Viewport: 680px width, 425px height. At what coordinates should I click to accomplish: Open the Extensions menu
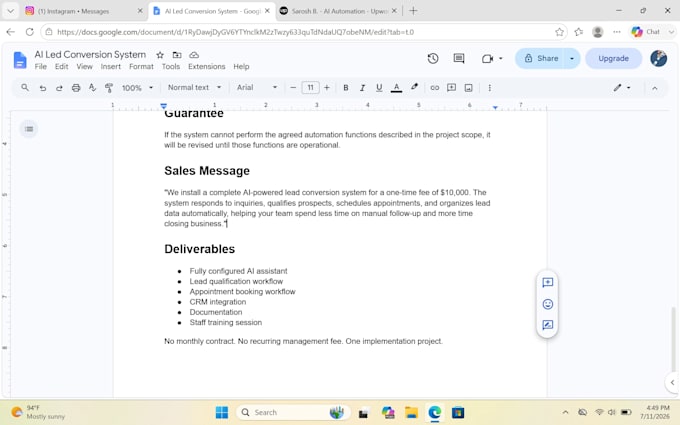pyautogui.click(x=206, y=67)
